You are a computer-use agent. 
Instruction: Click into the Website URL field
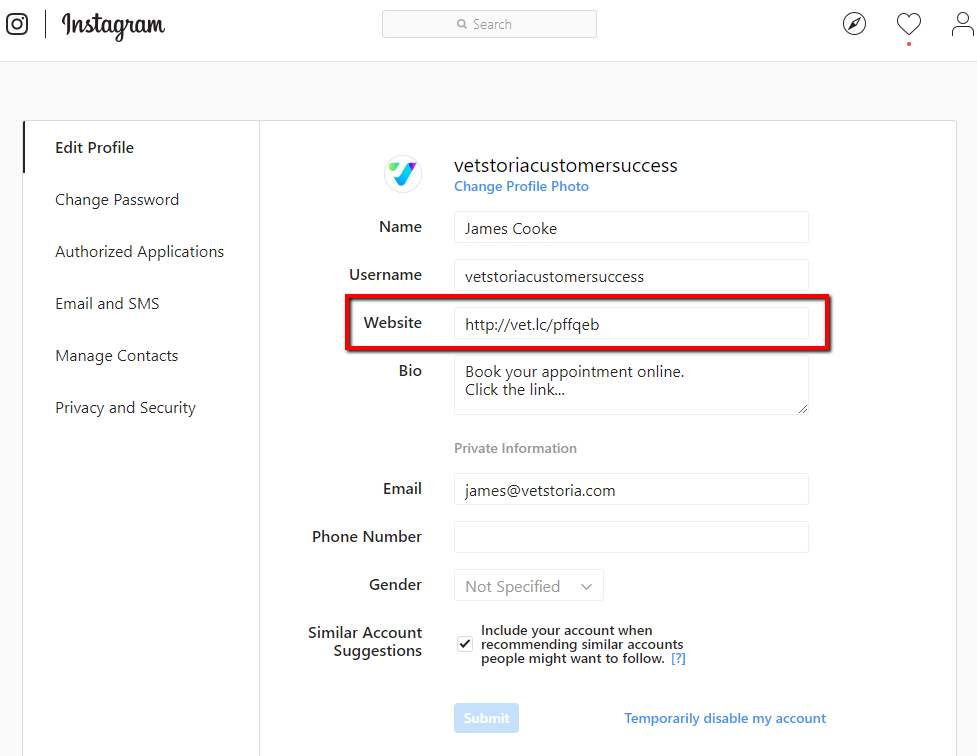click(x=631, y=323)
